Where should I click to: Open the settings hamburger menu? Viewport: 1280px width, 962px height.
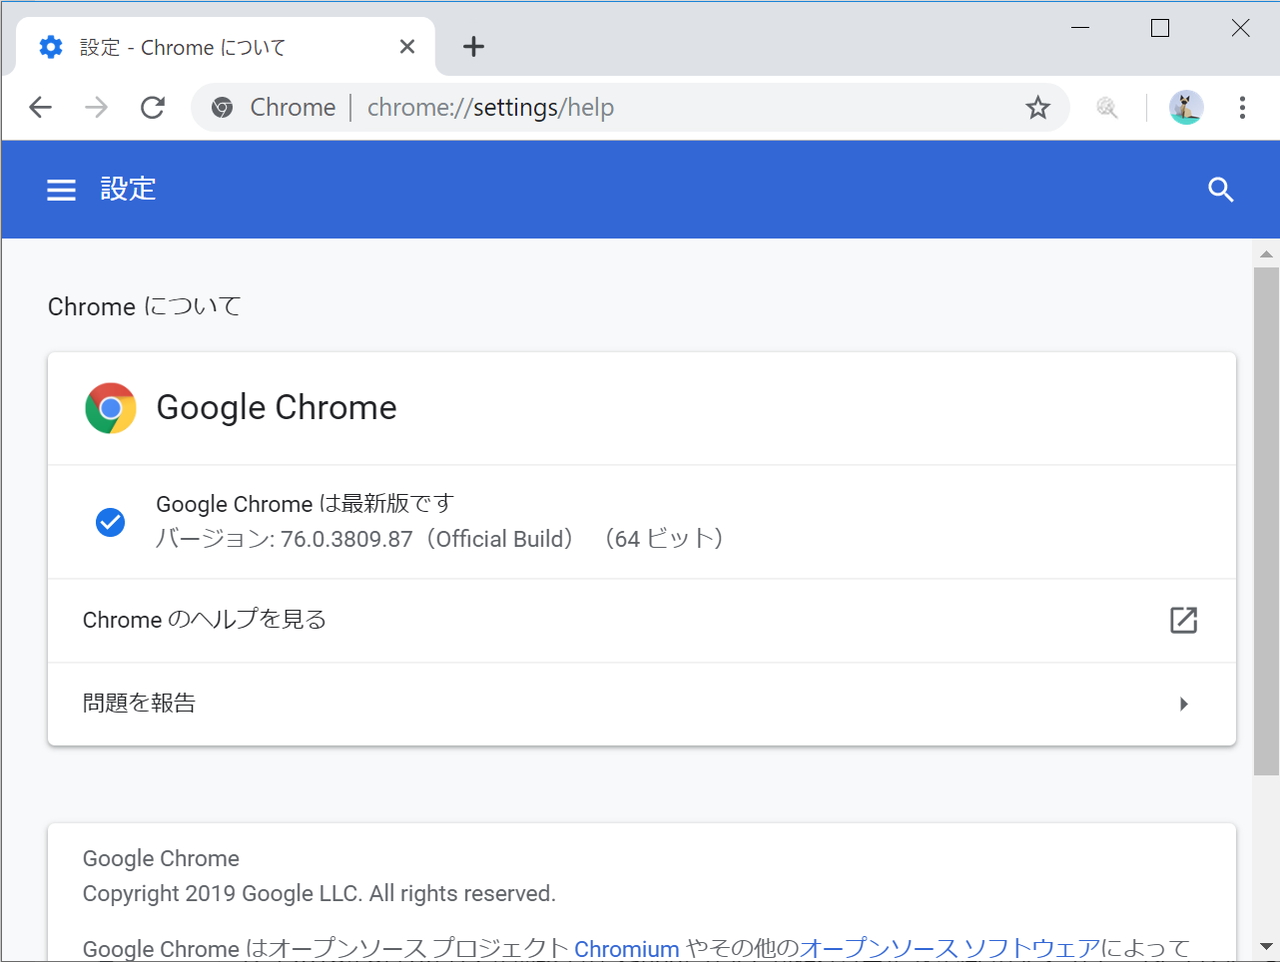(61, 190)
